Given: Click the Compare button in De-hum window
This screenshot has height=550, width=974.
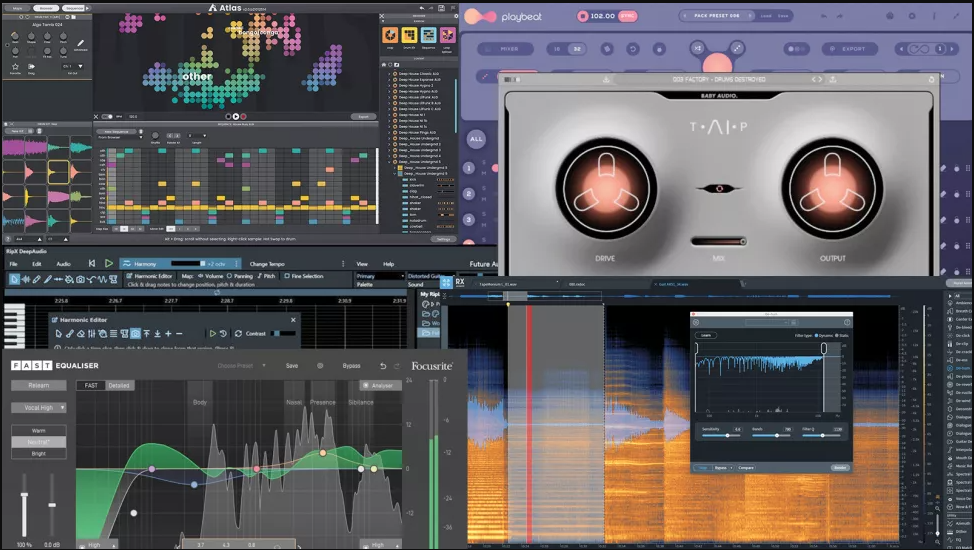Looking at the screenshot, I should (746, 468).
